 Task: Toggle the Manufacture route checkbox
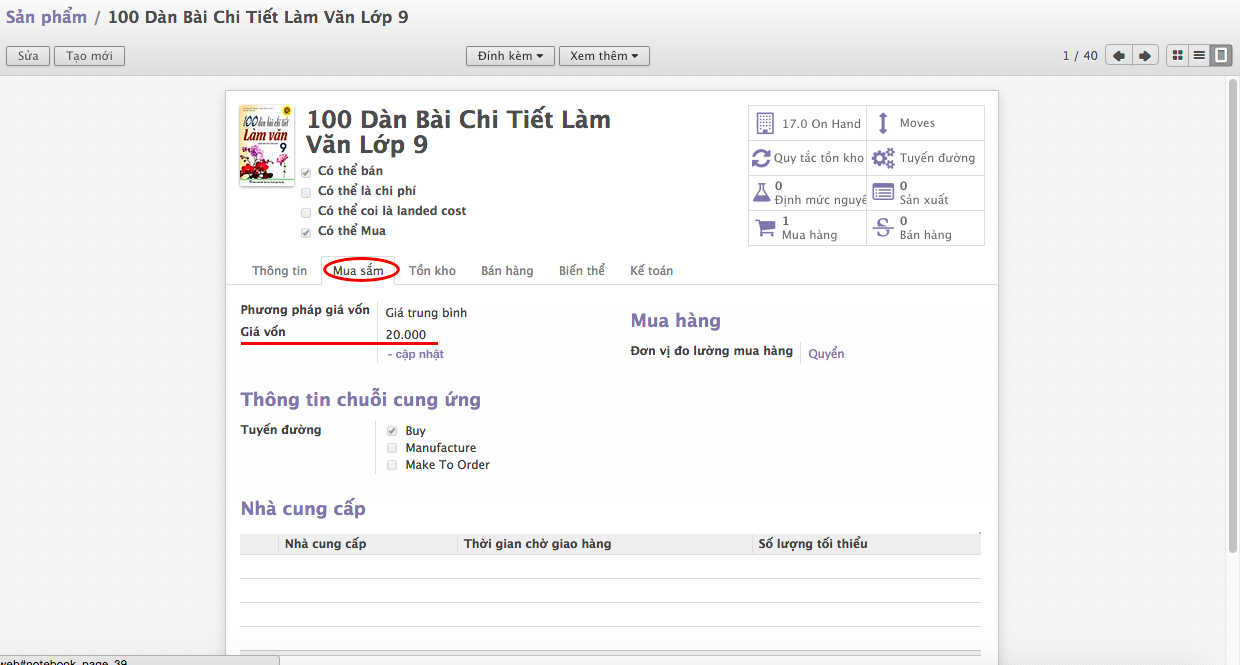tap(392, 448)
